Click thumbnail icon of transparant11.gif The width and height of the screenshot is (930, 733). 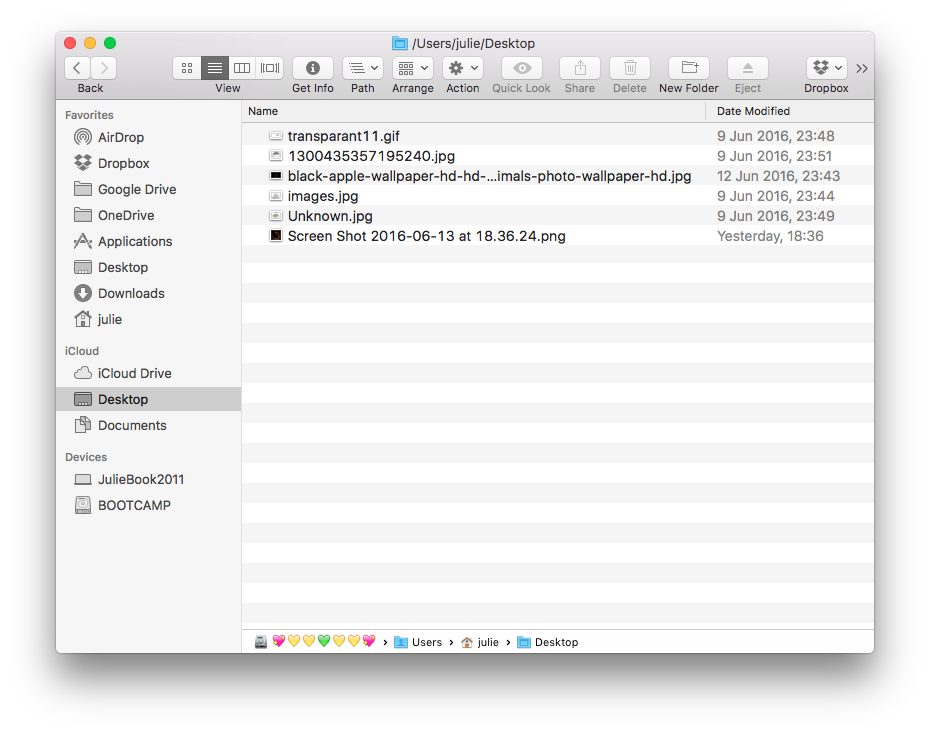pos(276,136)
